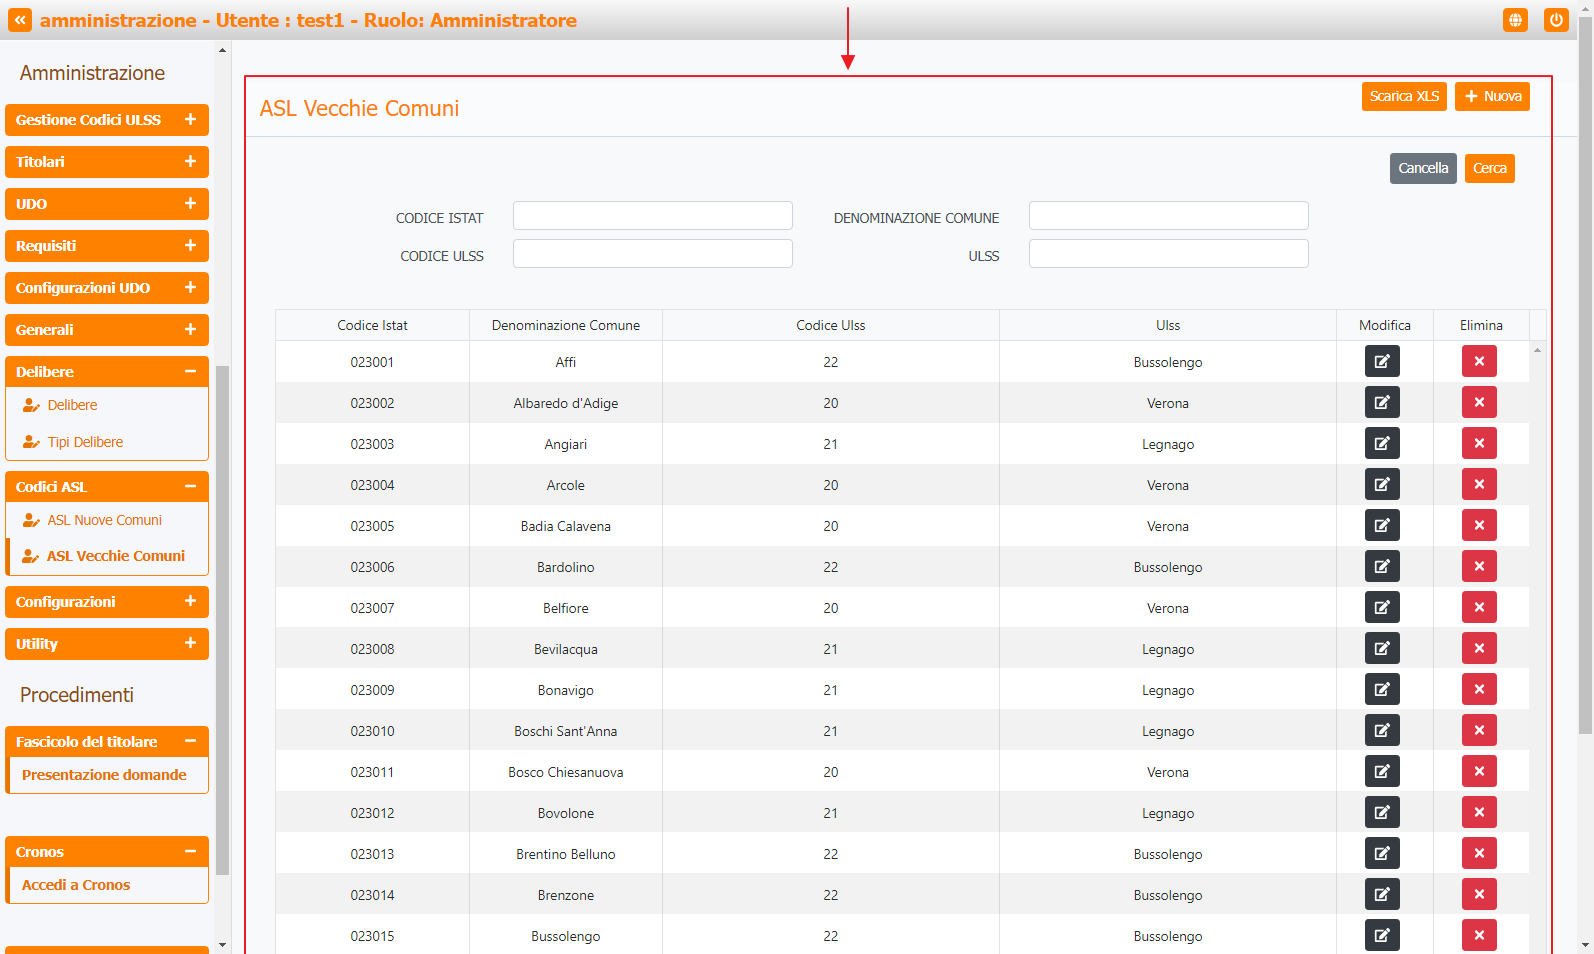Screen dimensions: 1594x954
Task: Click the Codice Istat input field
Action: [x=652, y=216]
